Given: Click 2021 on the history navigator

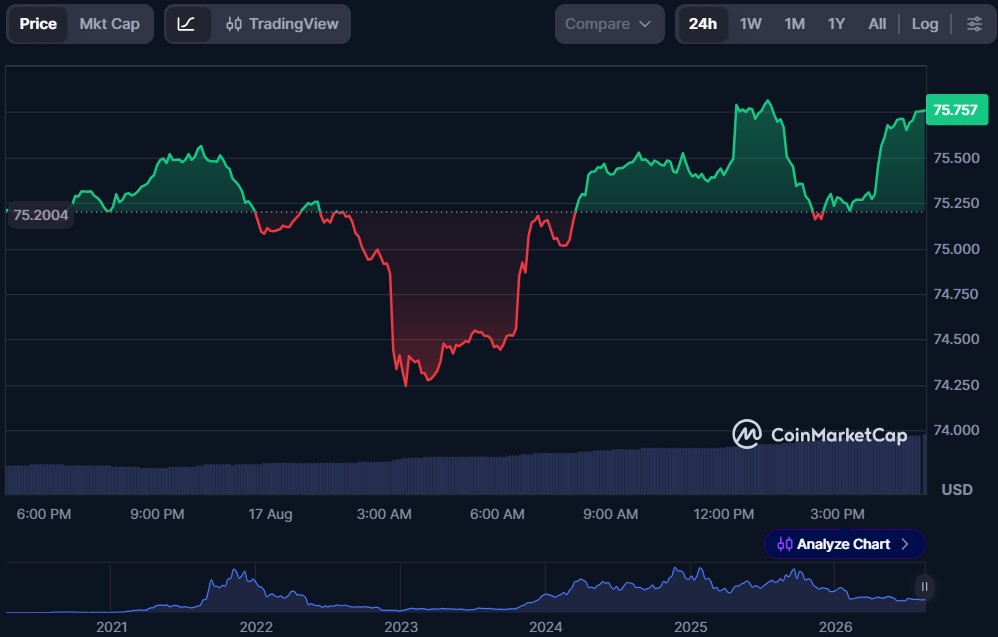Looking at the screenshot, I should coord(111,627).
